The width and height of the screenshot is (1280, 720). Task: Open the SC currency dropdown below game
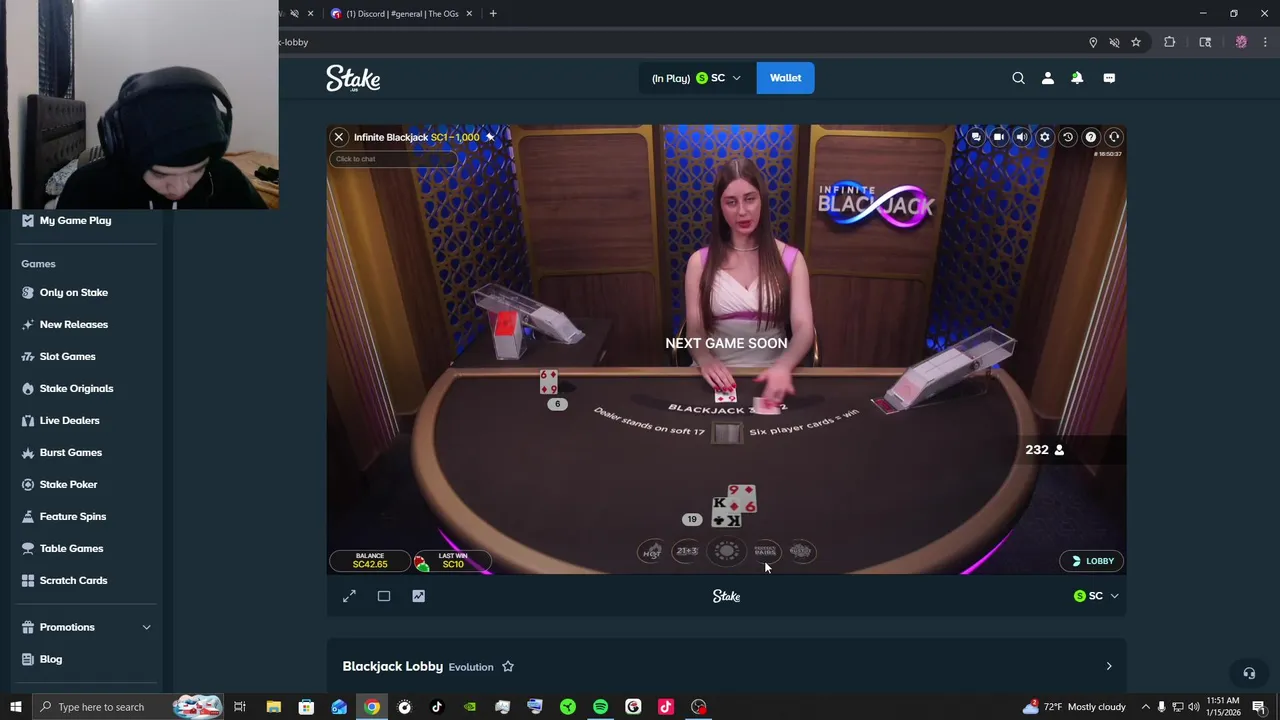[x=1096, y=596]
